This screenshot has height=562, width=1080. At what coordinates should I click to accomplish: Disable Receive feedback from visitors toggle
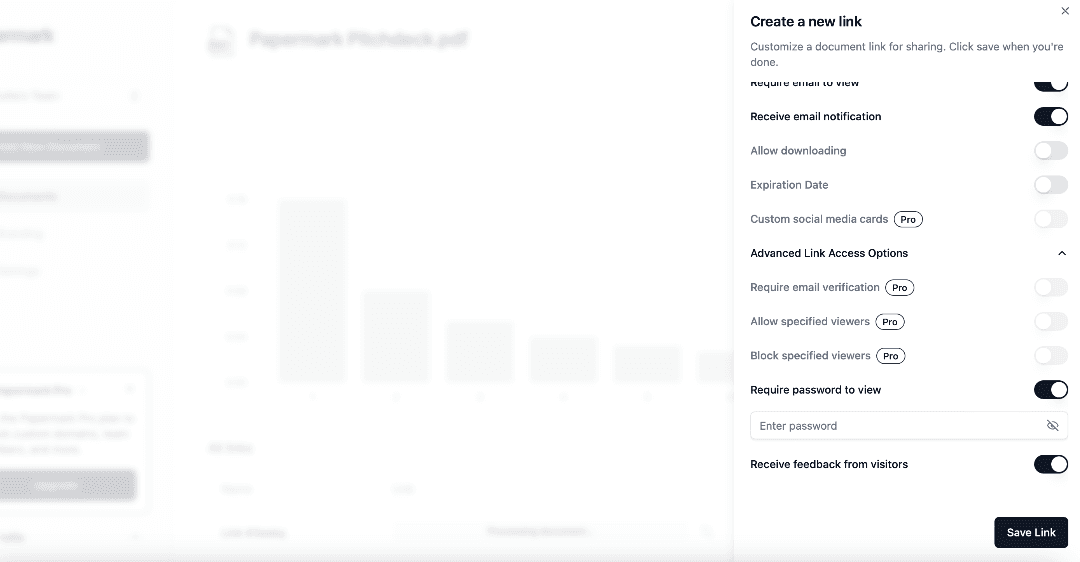pyautogui.click(x=1050, y=464)
